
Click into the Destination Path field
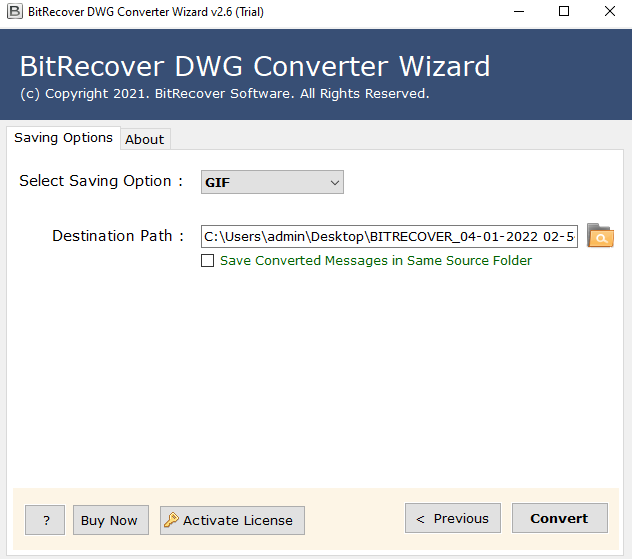click(389, 237)
